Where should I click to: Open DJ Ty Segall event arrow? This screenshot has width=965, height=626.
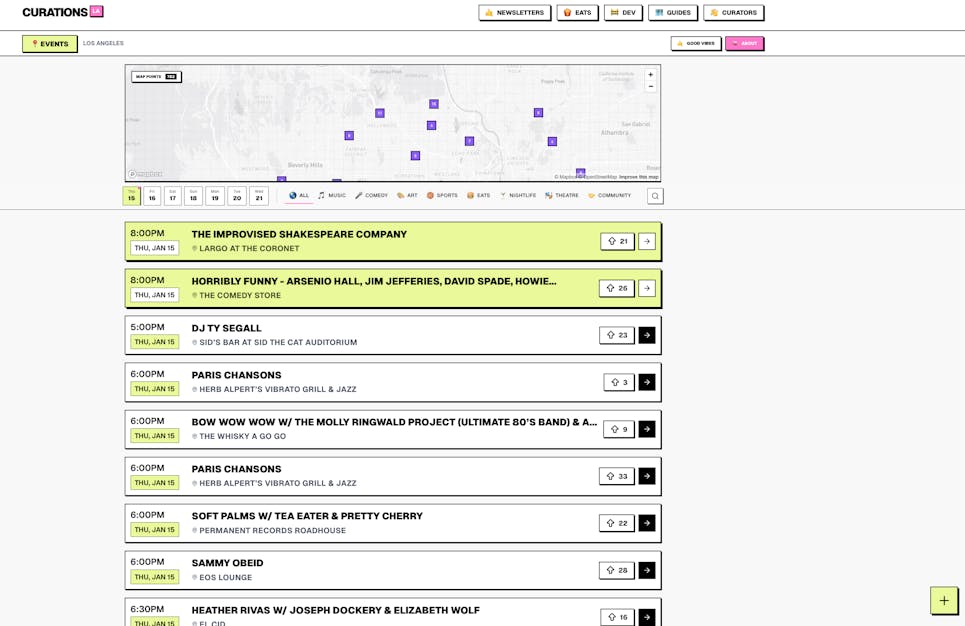[647, 335]
